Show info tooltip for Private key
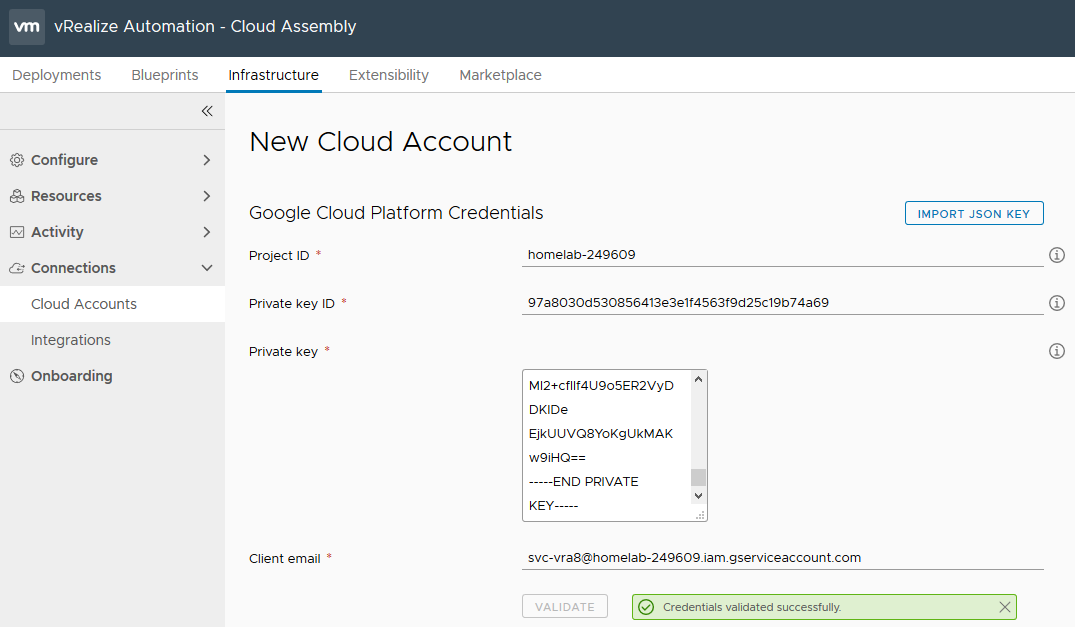The width and height of the screenshot is (1075, 627). pyautogui.click(x=1056, y=351)
